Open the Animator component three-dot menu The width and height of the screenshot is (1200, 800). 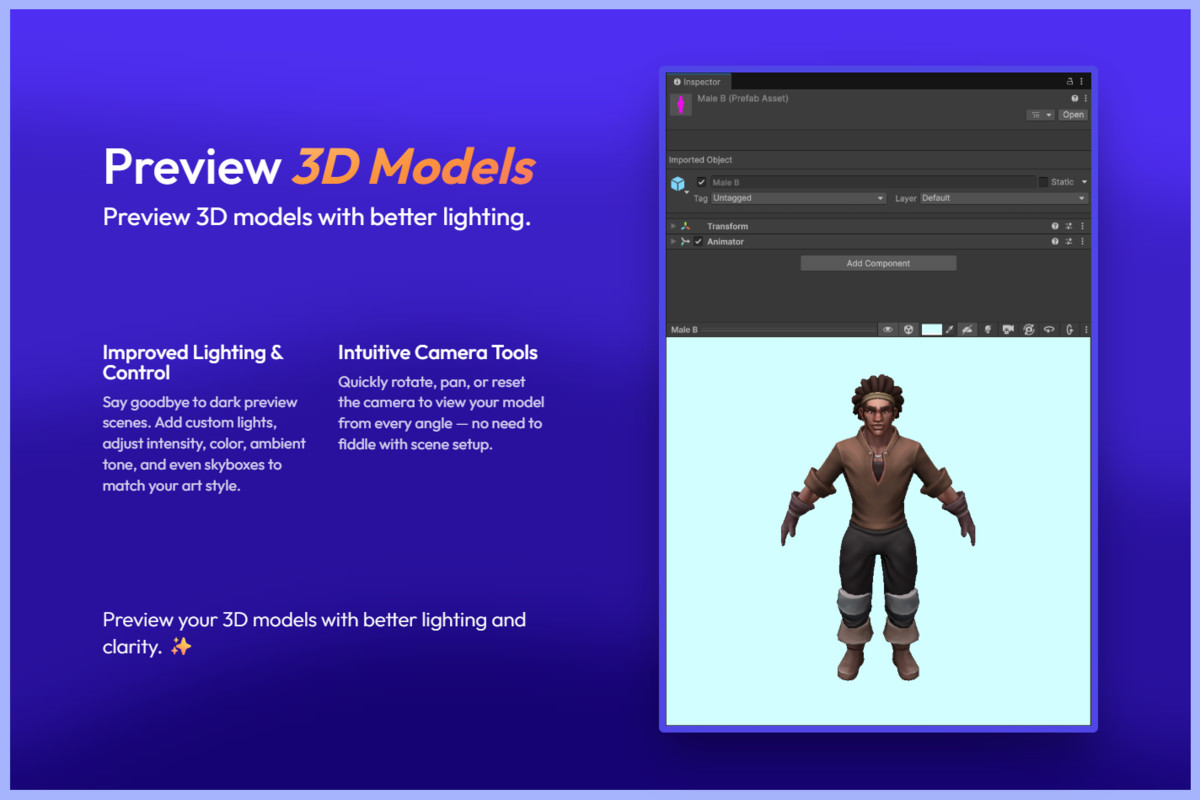coord(1082,242)
